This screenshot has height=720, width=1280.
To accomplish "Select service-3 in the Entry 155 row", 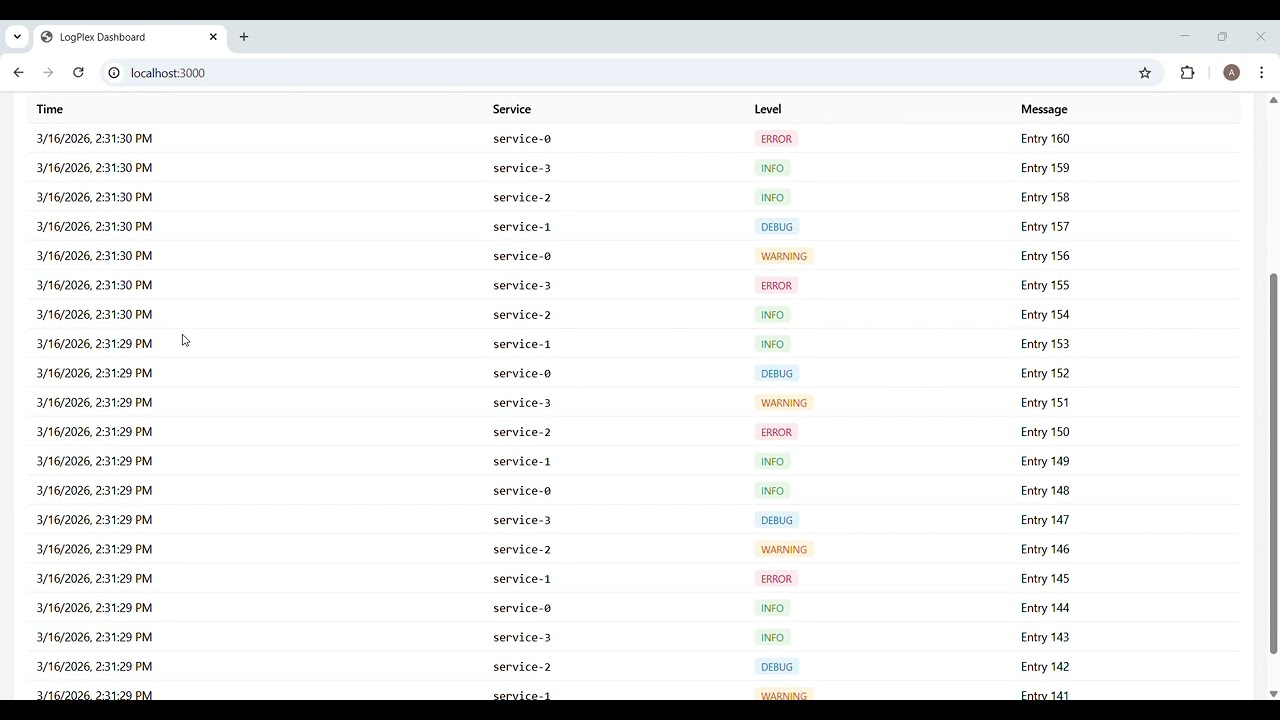I will click(522, 286).
